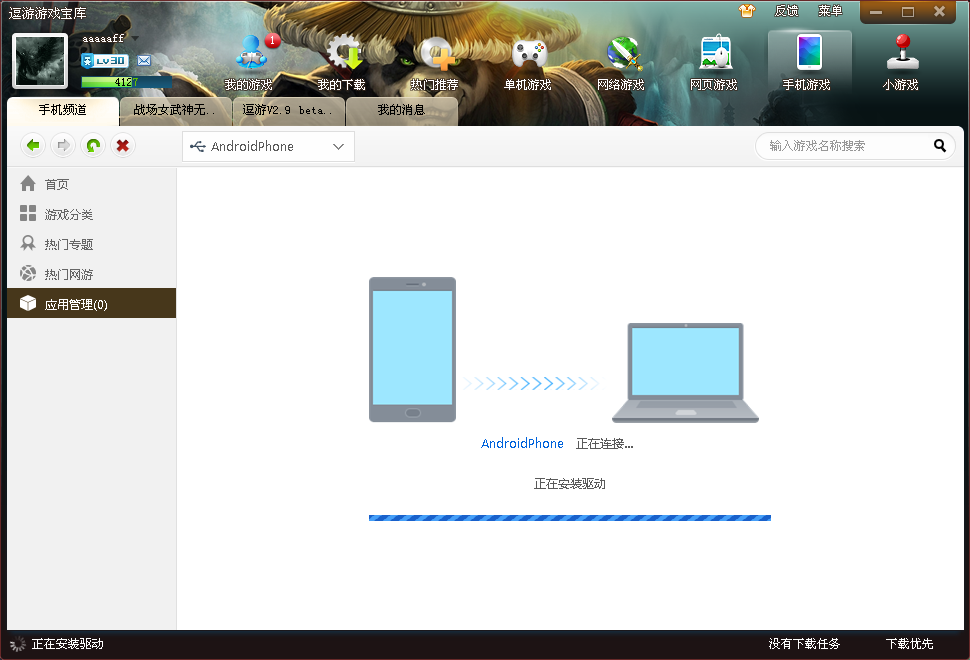Screen dimensions: 970x660
Task: Open 网络游戏 online games icon
Action: [620, 62]
